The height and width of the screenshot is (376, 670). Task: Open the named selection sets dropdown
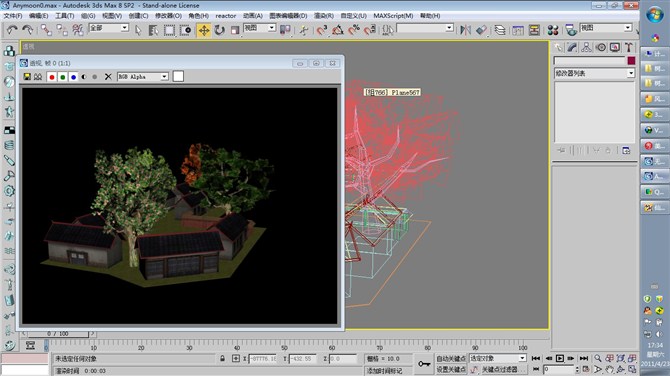[x=425, y=28]
